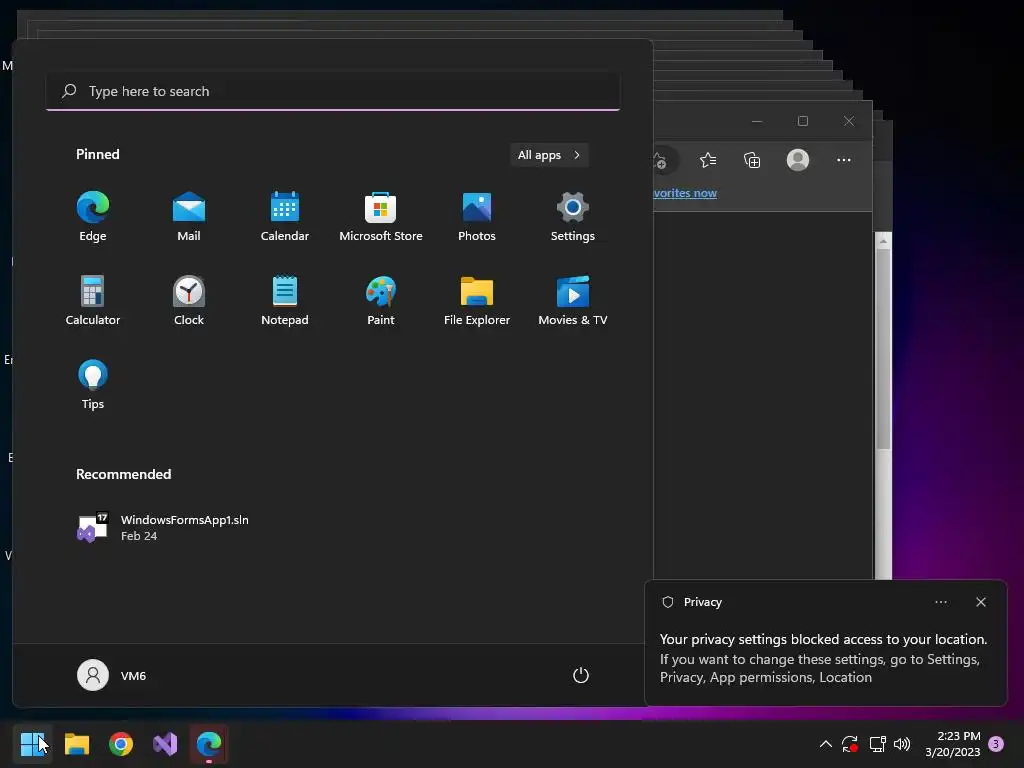Open Collections in Edge toolbar
The width and height of the screenshot is (1024, 768).
point(752,160)
